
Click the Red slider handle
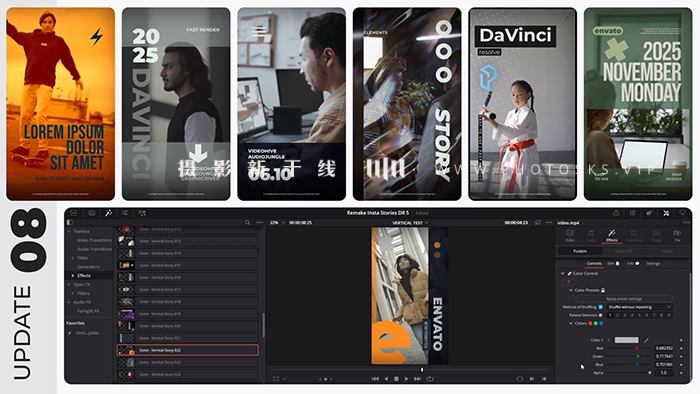tap(637, 348)
